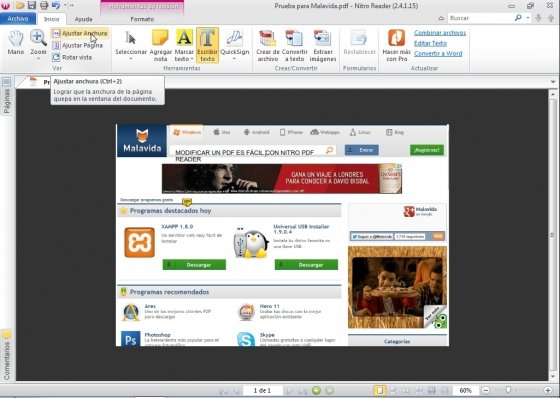This screenshot has height=398, width=560.
Task: Open the Comentarios side panel
Action: [x=6, y=355]
